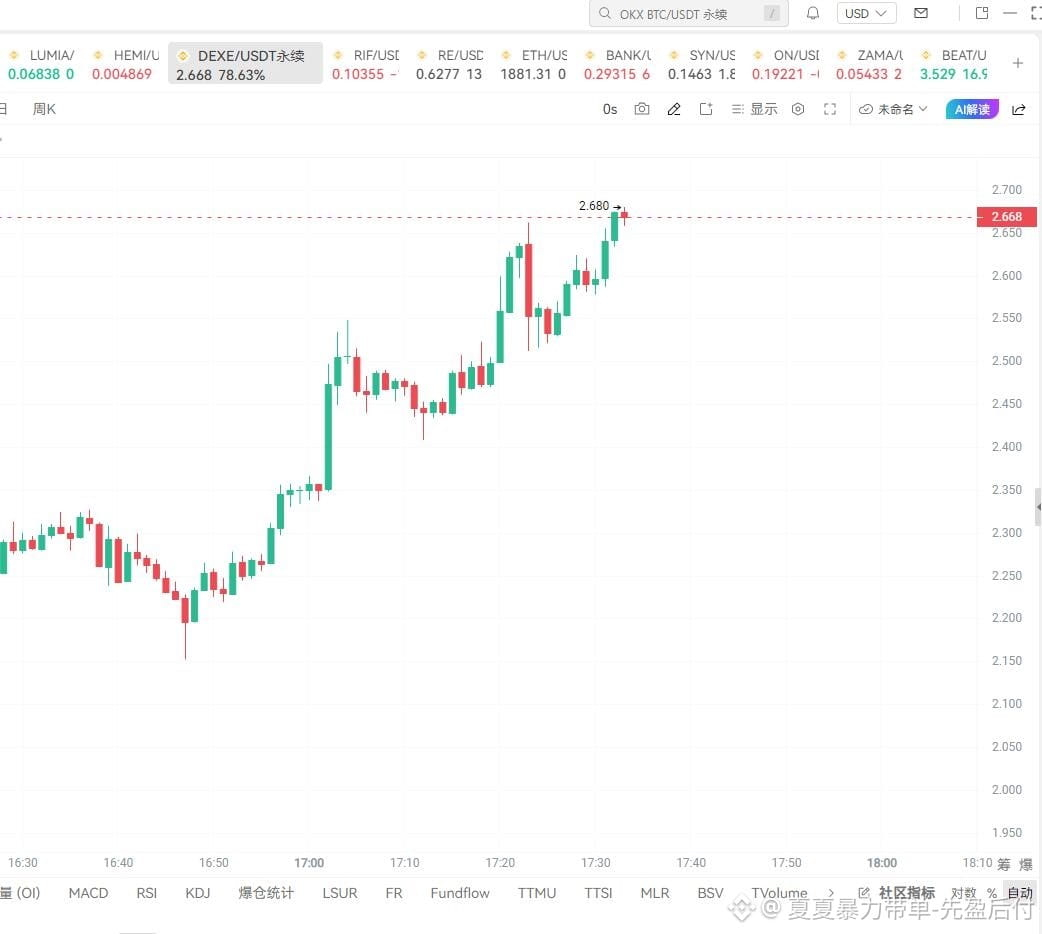Toggle the TTMU indicator
The width and height of the screenshot is (1042, 934).
tap(537, 893)
